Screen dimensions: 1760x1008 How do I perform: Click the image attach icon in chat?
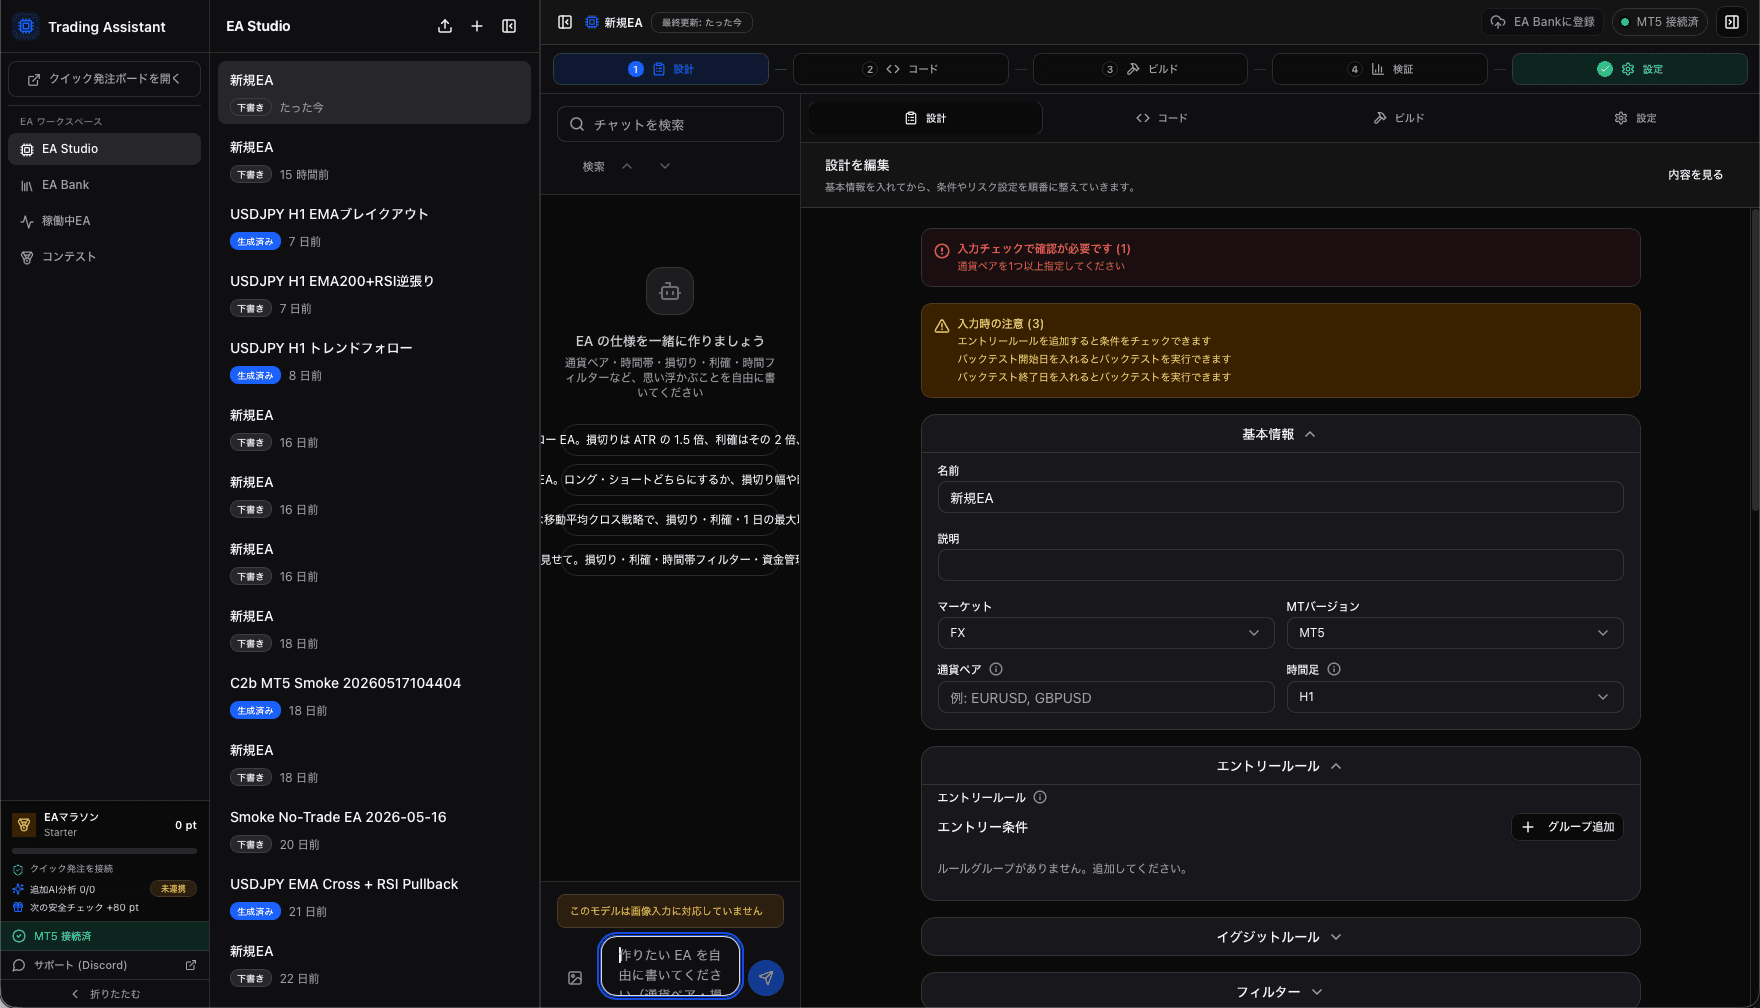click(575, 978)
